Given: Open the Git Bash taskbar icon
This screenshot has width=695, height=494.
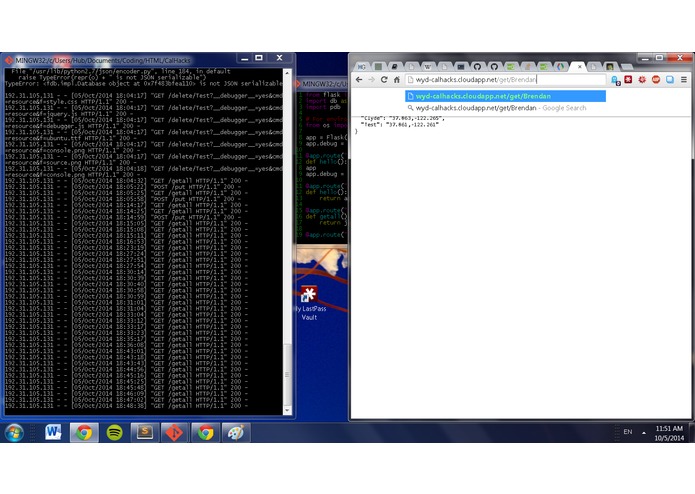Looking at the screenshot, I should (175, 432).
